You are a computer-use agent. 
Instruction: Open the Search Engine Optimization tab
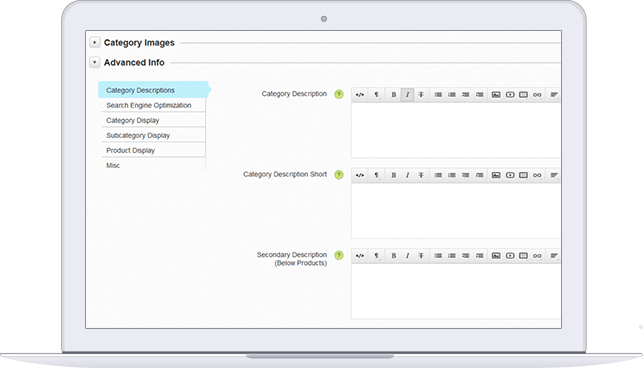coord(153,105)
